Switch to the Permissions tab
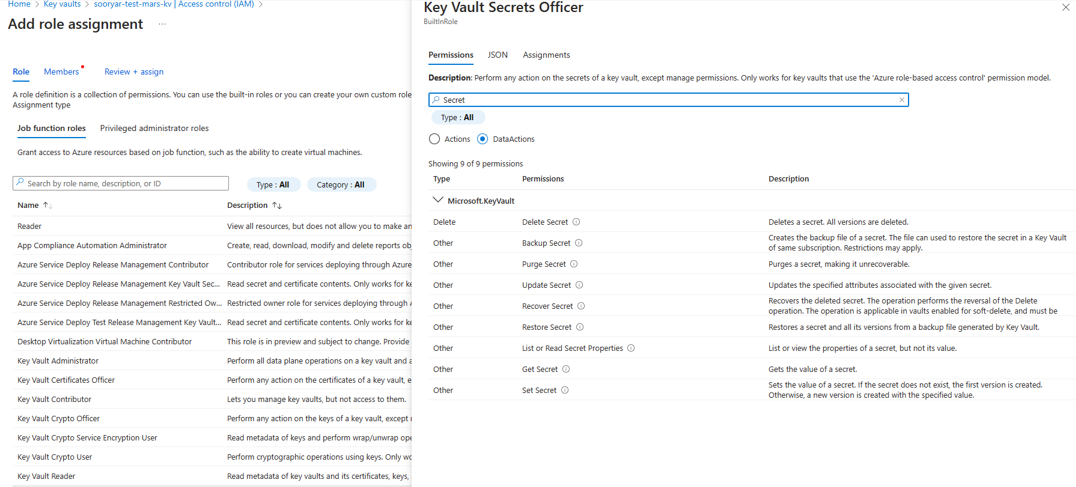1076x487 pixels. tap(451, 55)
